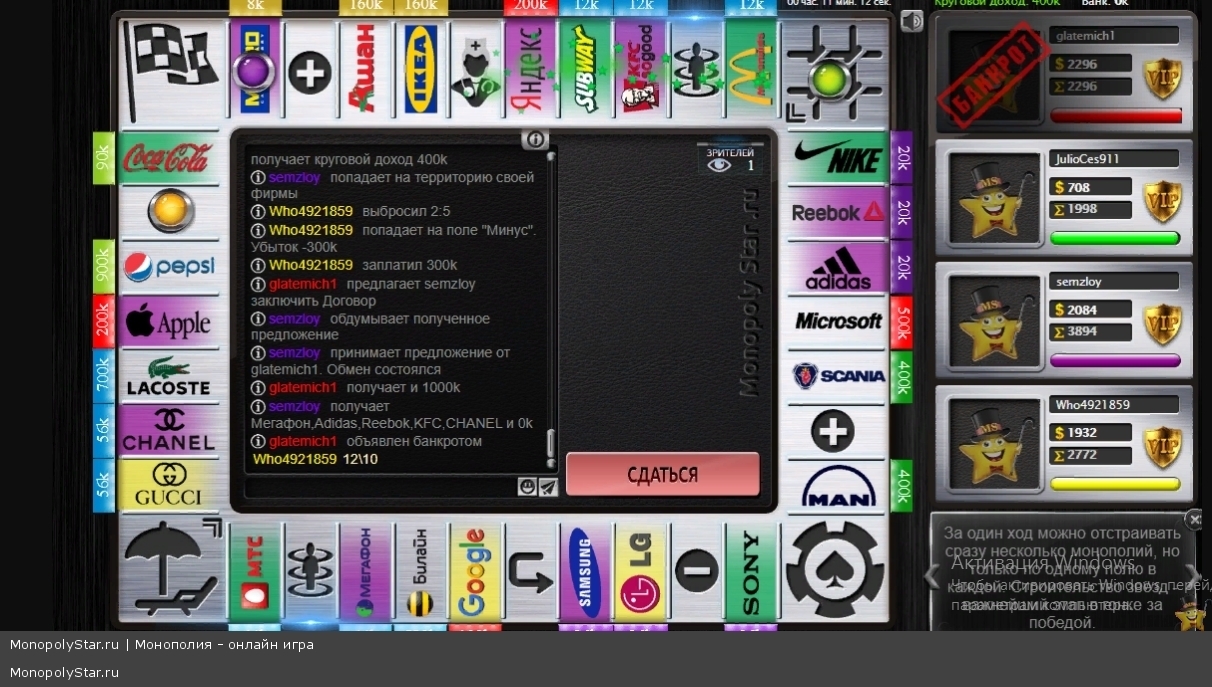The image size is (1212, 687).
Task: Toggle the sound speaker icon
Action: (911, 21)
